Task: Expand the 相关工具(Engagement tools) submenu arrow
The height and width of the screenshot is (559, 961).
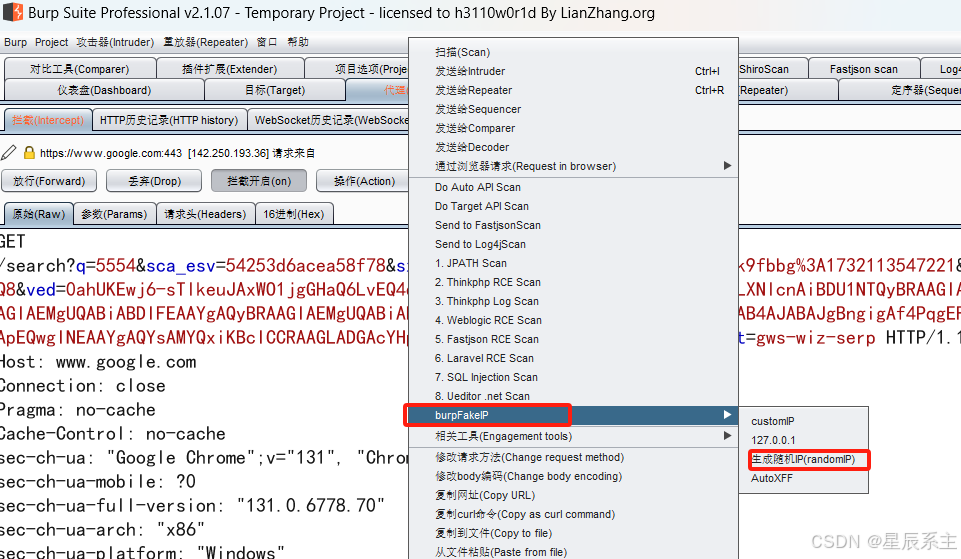Action: click(727, 435)
